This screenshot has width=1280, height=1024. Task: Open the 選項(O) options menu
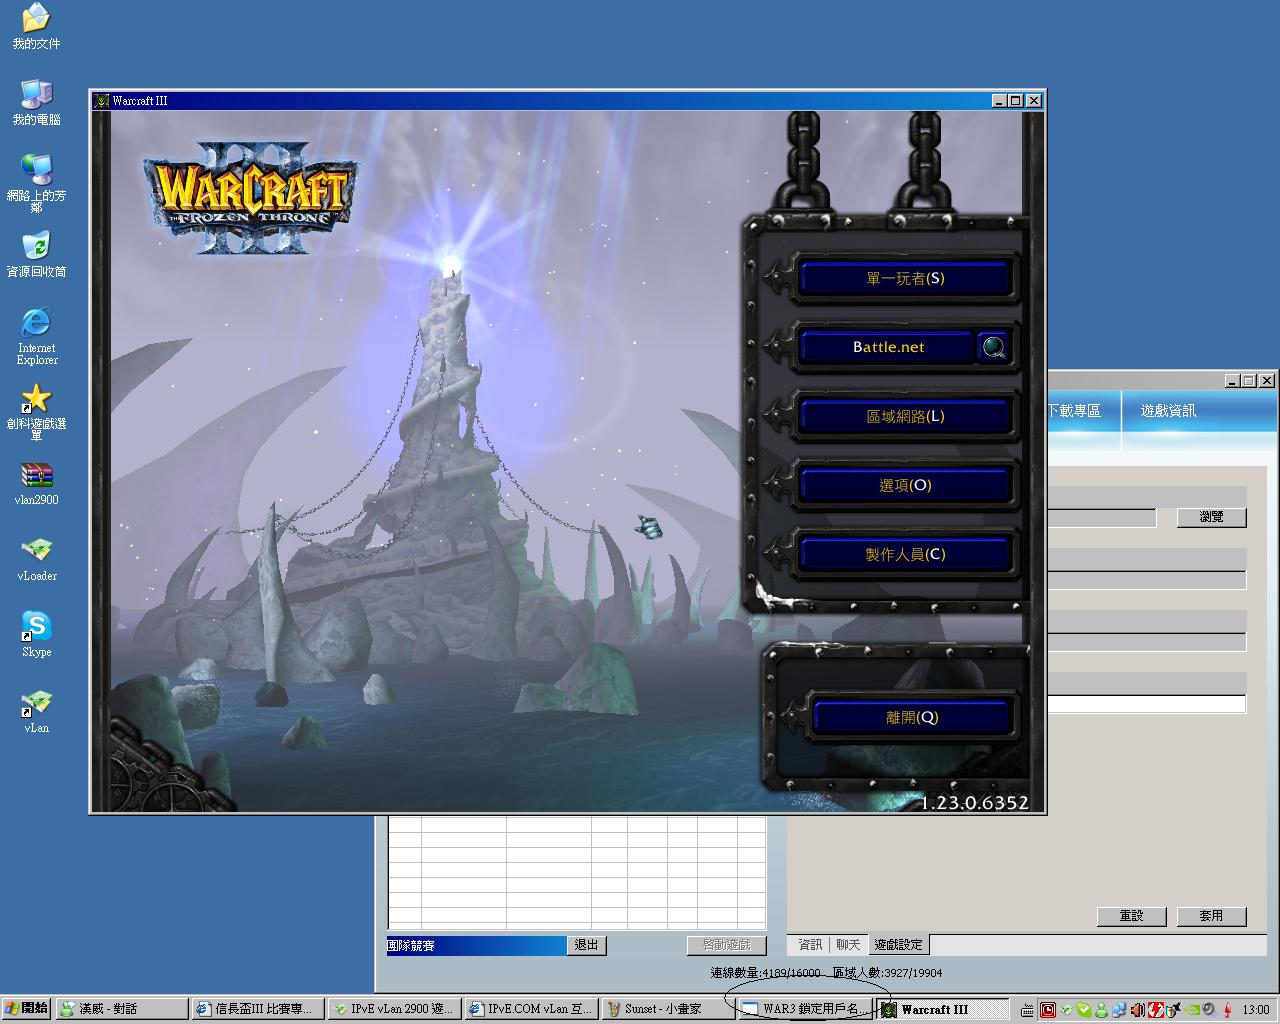tap(905, 485)
